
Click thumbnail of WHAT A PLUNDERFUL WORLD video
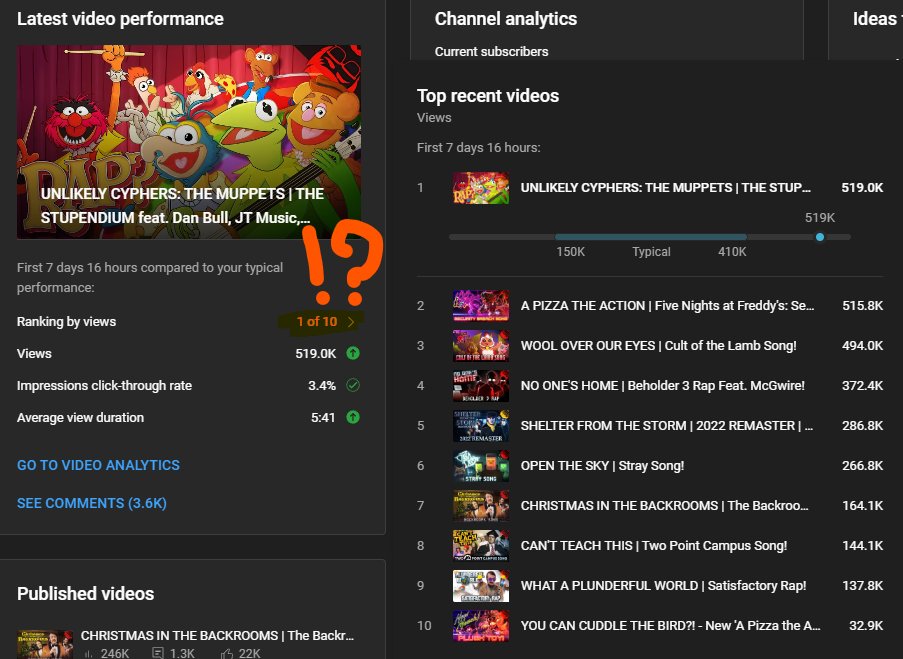point(481,586)
